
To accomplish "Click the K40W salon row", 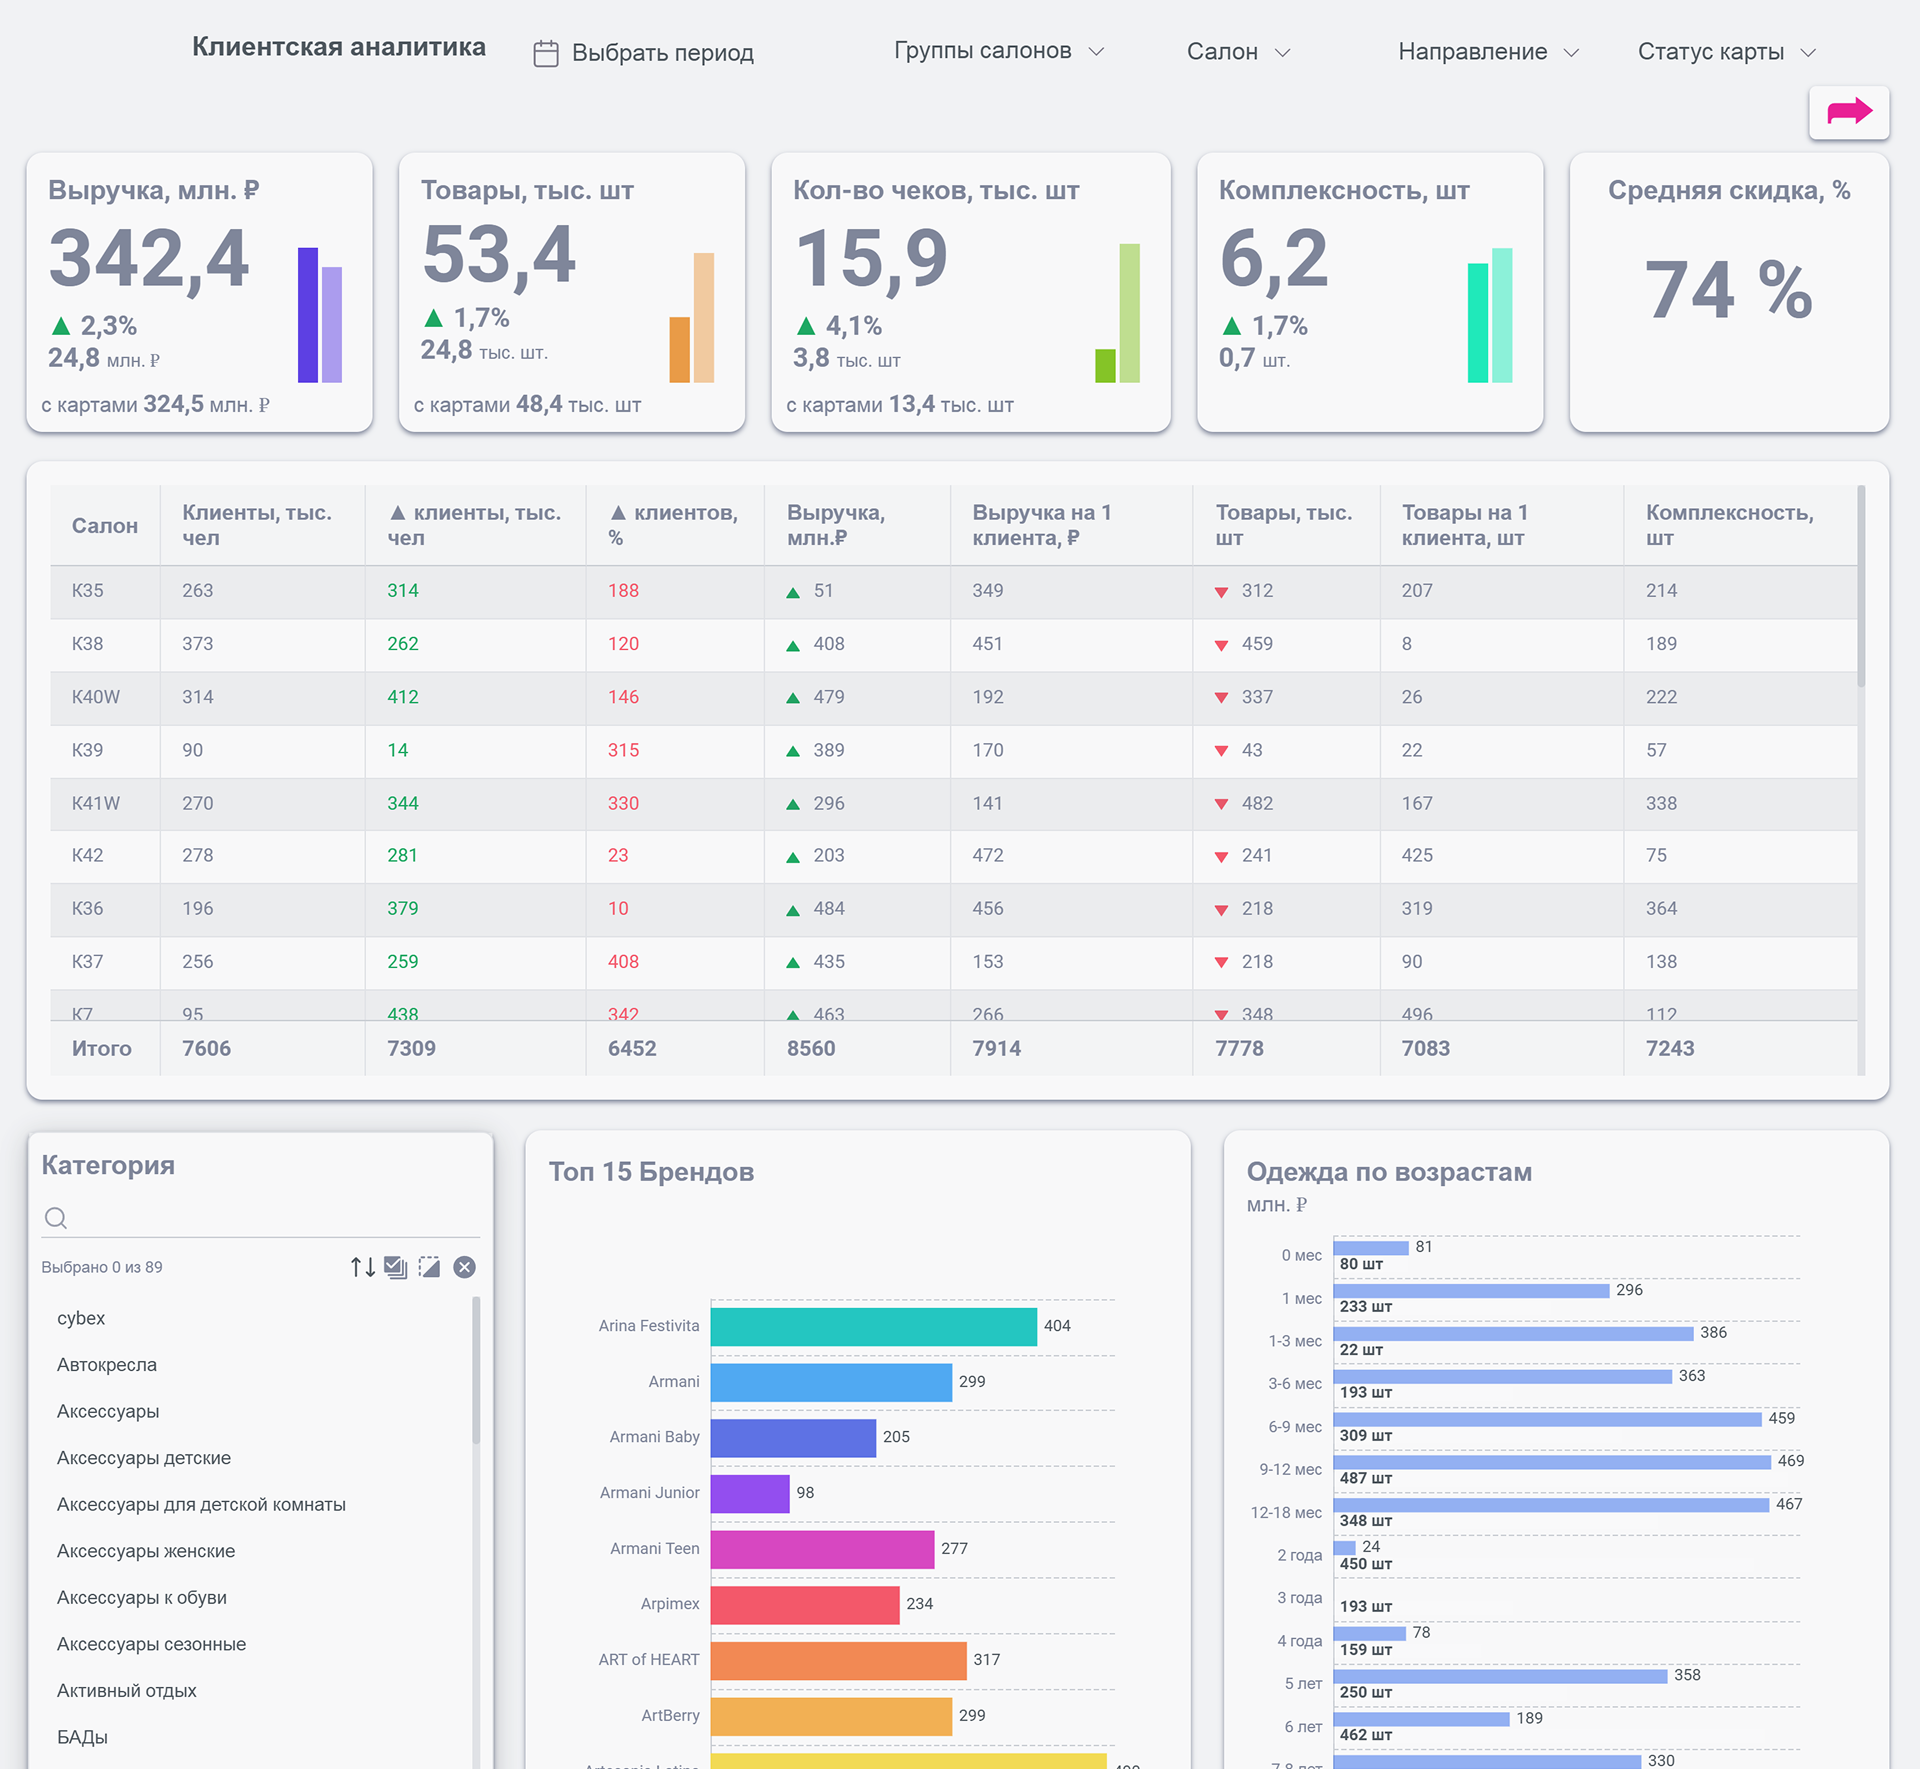I will pyautogui.click(x=954, y=697).
